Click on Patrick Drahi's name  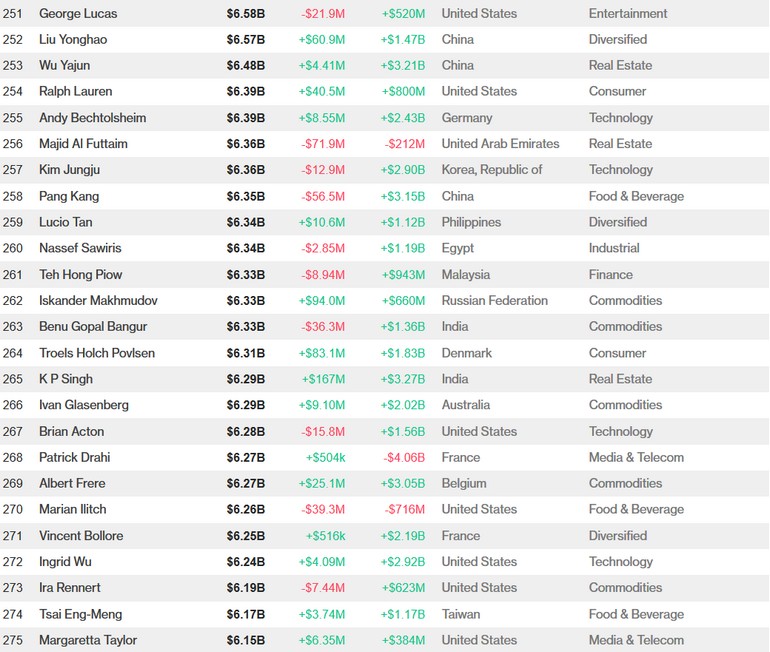(75, 457)
